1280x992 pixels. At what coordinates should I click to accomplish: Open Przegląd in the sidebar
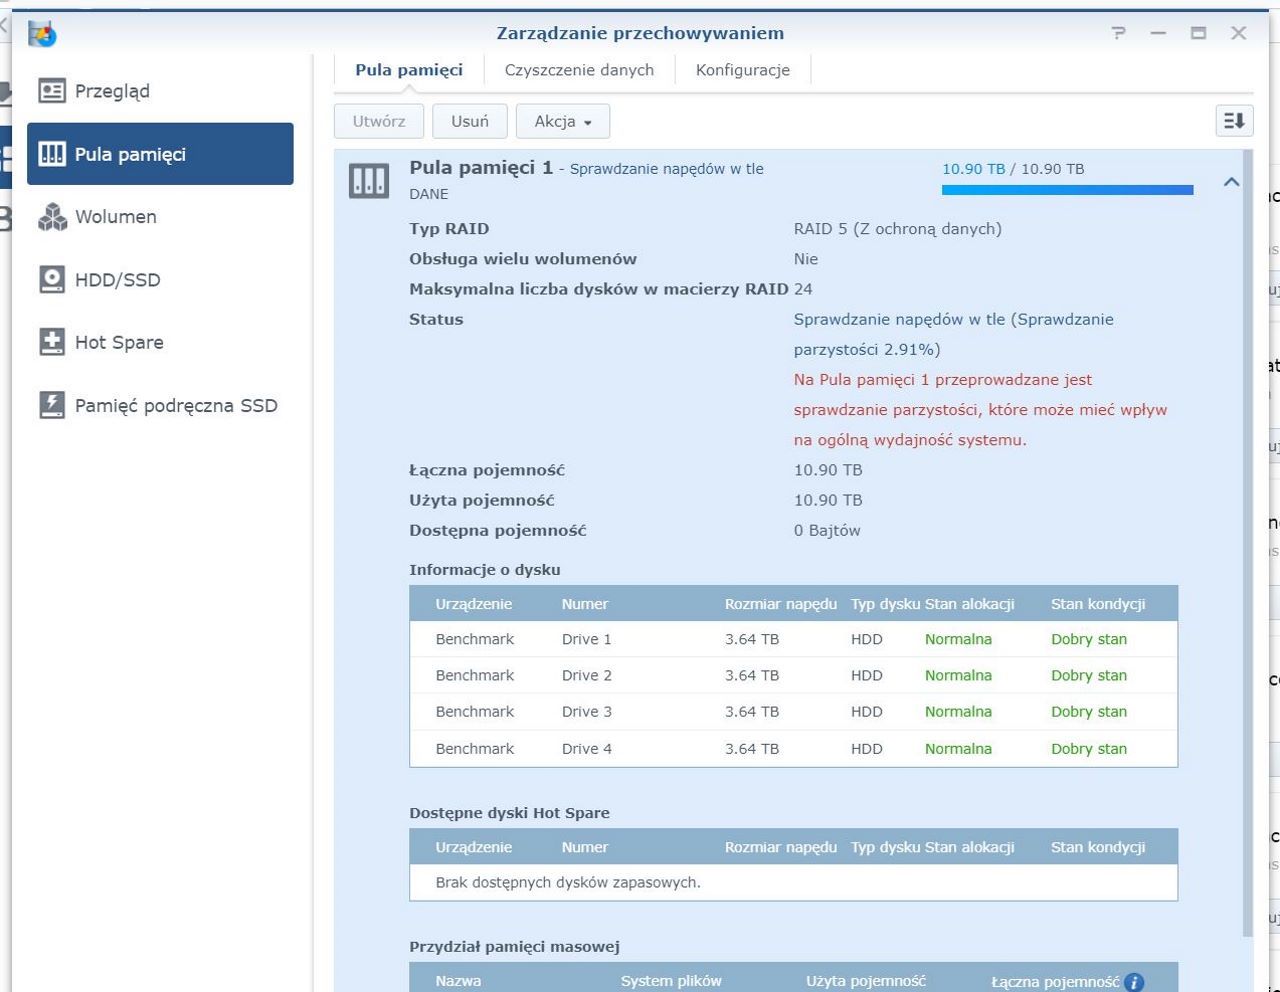[x=160, y=91]
